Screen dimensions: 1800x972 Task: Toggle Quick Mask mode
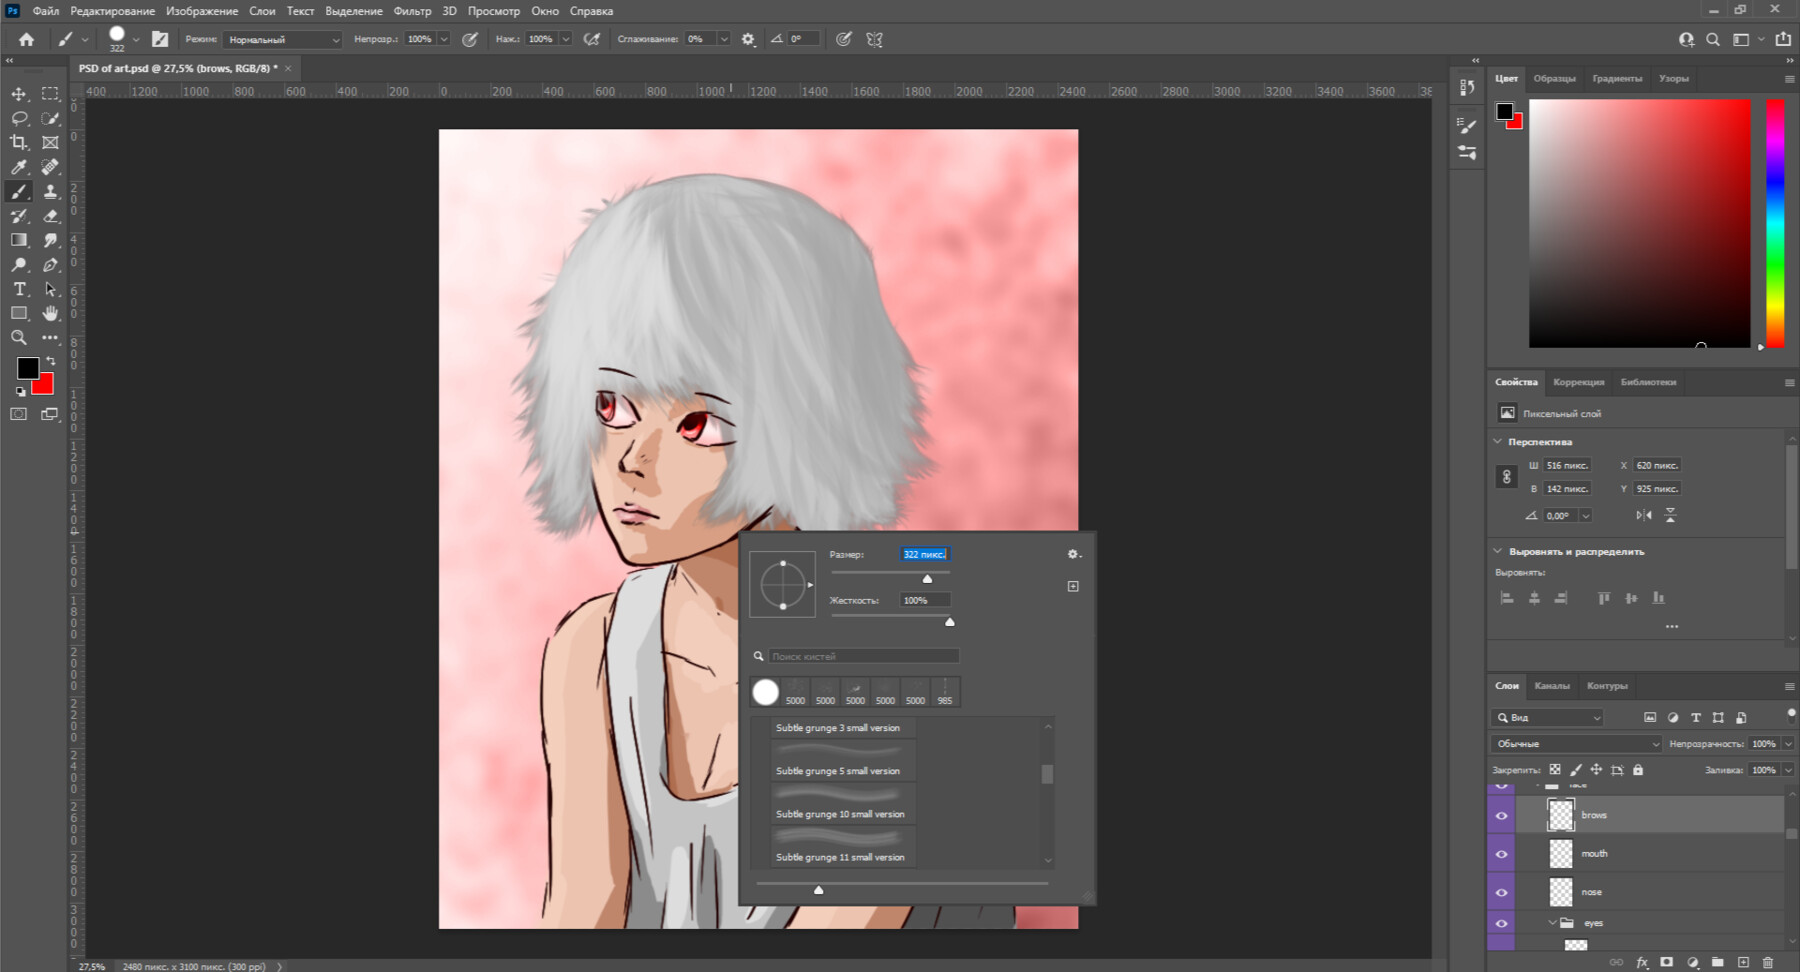(x=19, y=414)
